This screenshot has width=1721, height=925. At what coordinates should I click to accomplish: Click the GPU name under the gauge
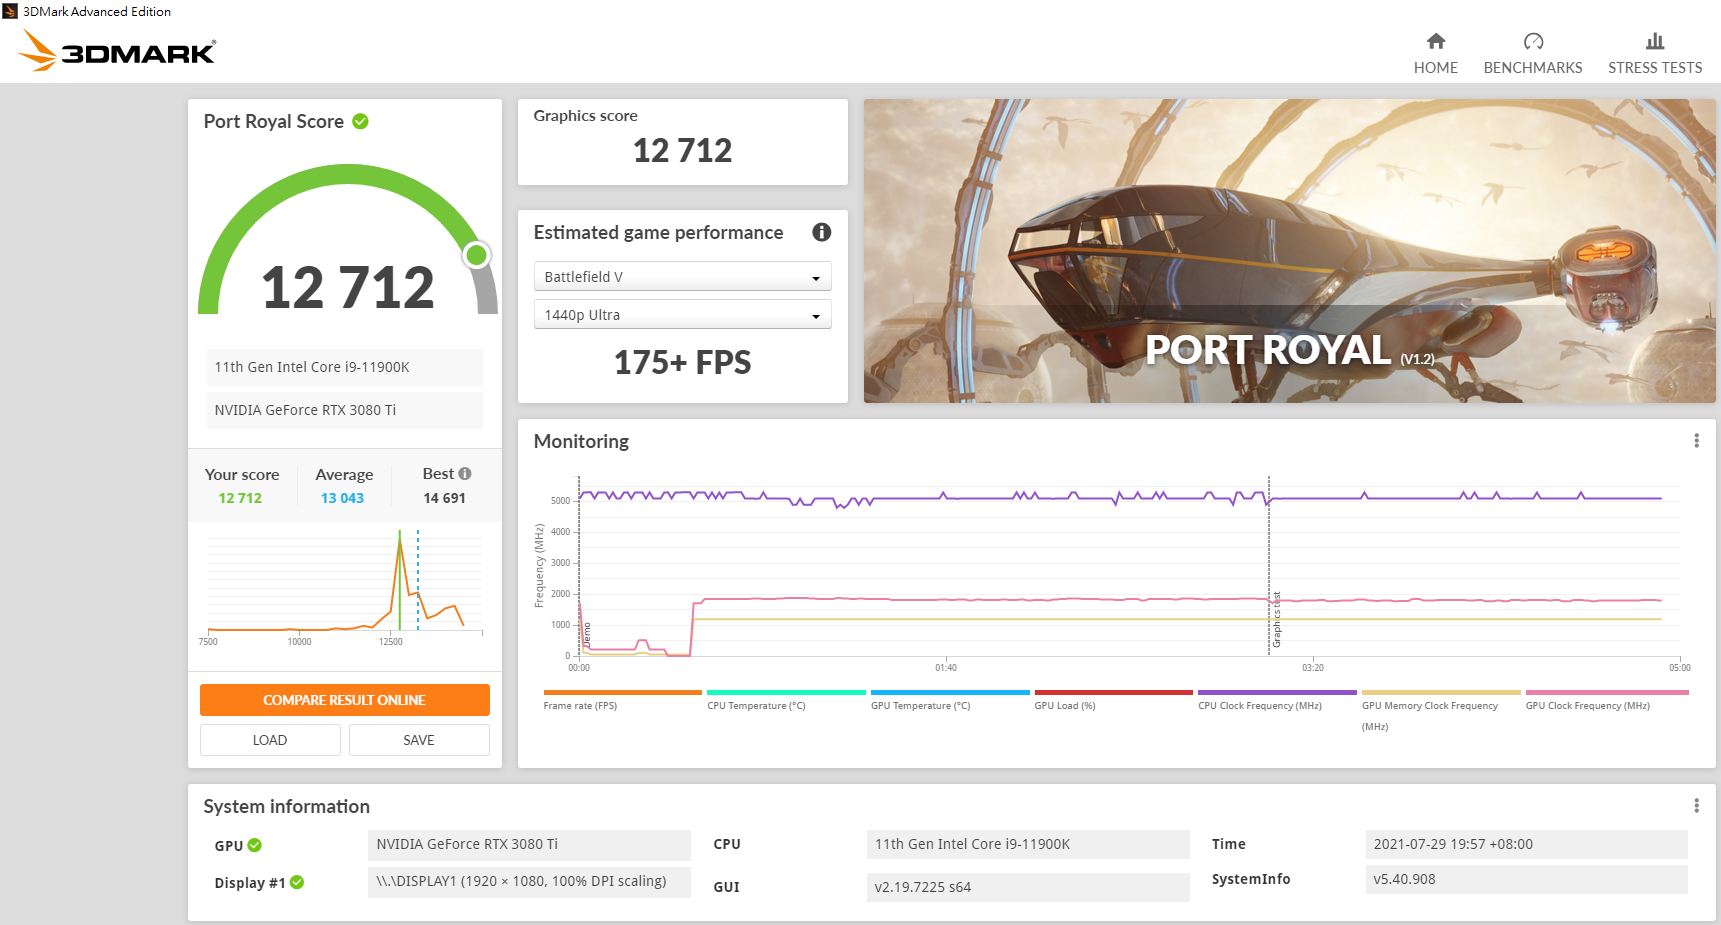(345, 410)
